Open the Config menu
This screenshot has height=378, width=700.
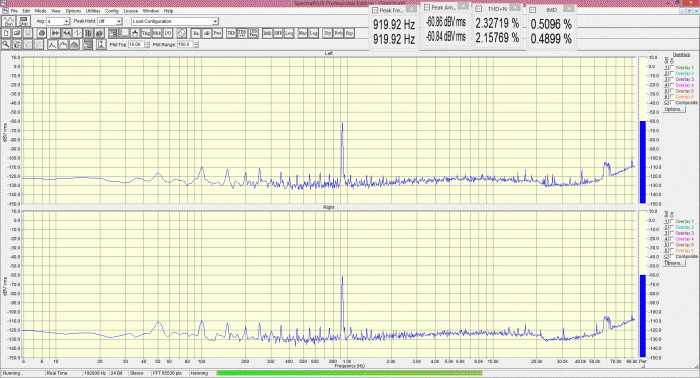click(112, 11)
